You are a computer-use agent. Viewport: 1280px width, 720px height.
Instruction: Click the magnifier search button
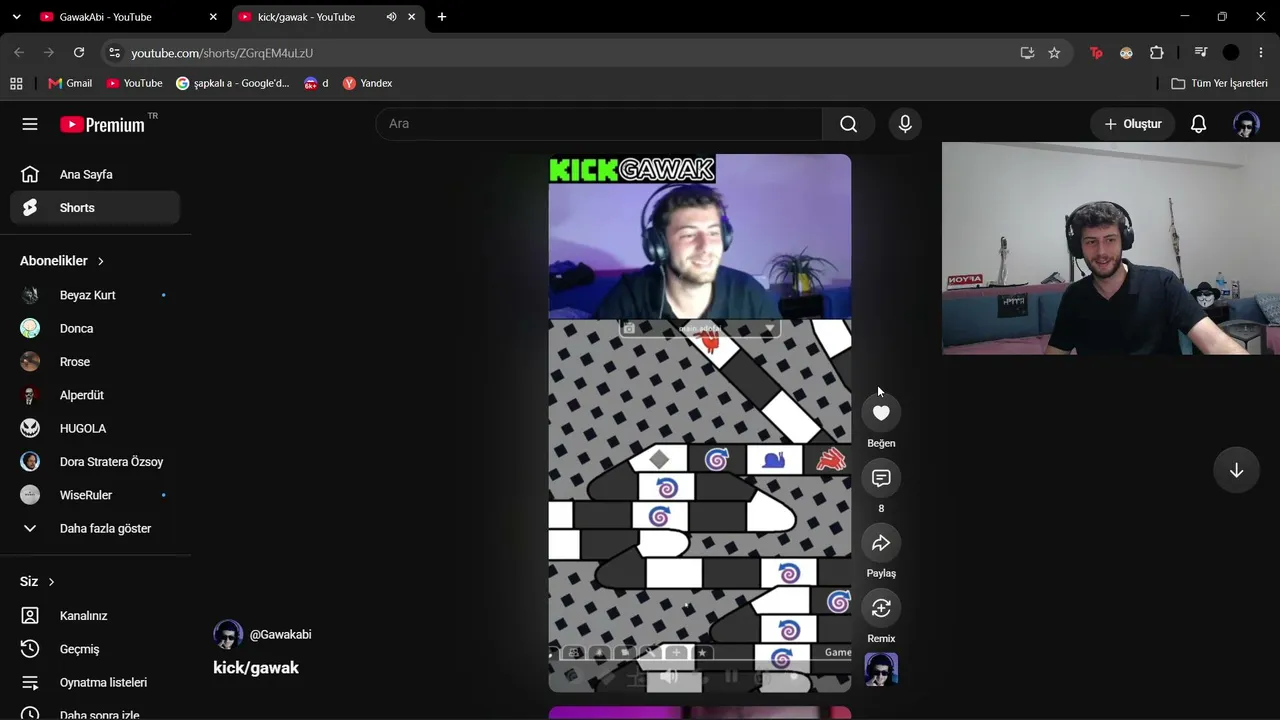[x=849, y=124]
